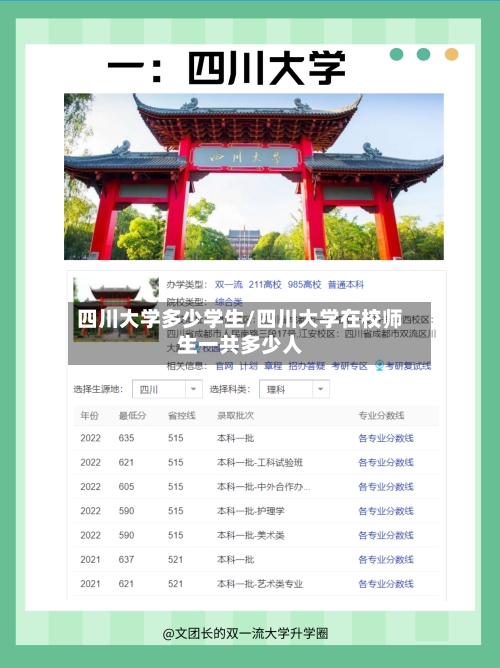Viewport: 500px width, 668px height.
Task: Open the 理科 subject category dropdown
Action: (294, 389)
